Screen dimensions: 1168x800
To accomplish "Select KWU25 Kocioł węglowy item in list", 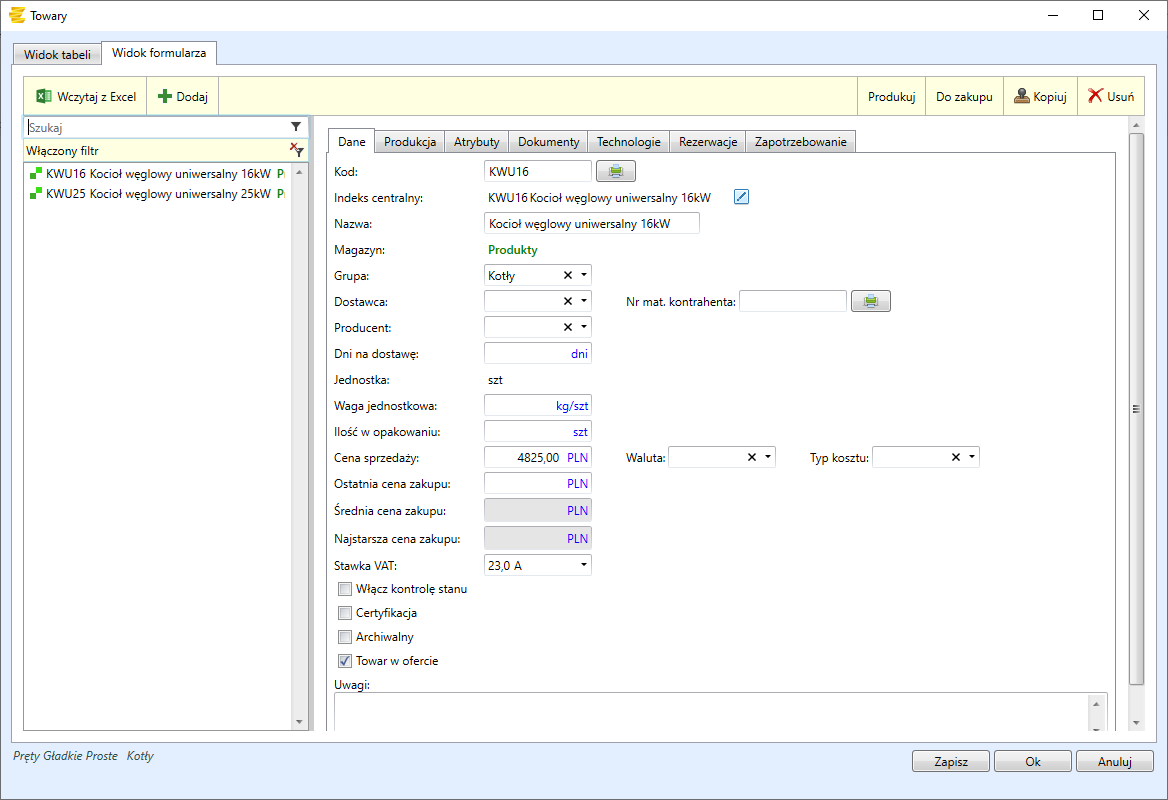I will coord(158,194).
